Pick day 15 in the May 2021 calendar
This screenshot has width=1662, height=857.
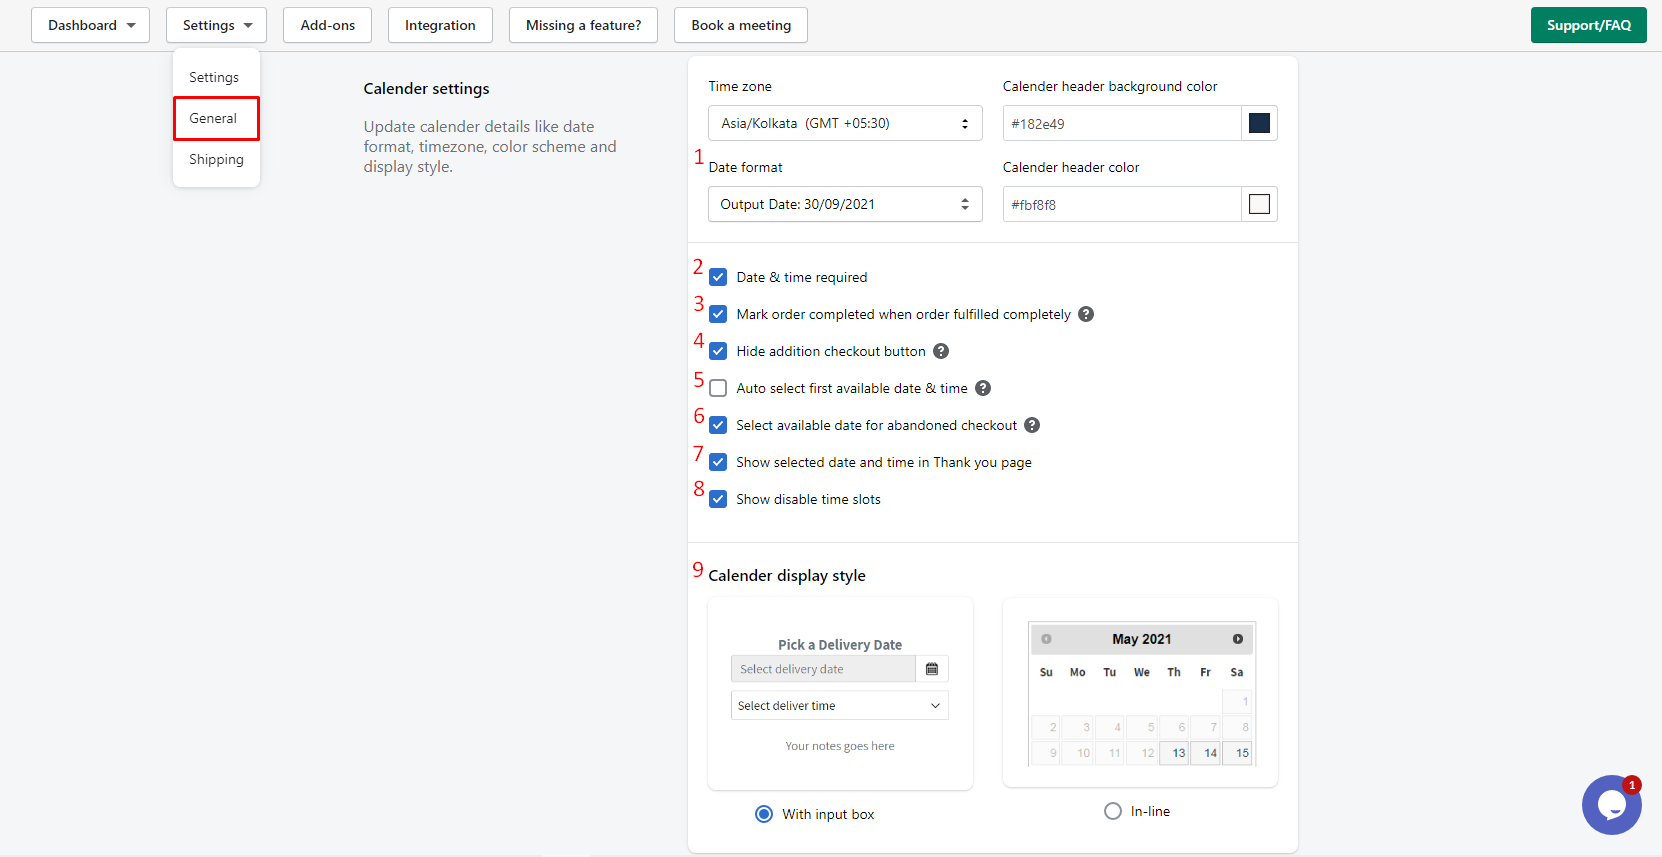coord(1238,753)
